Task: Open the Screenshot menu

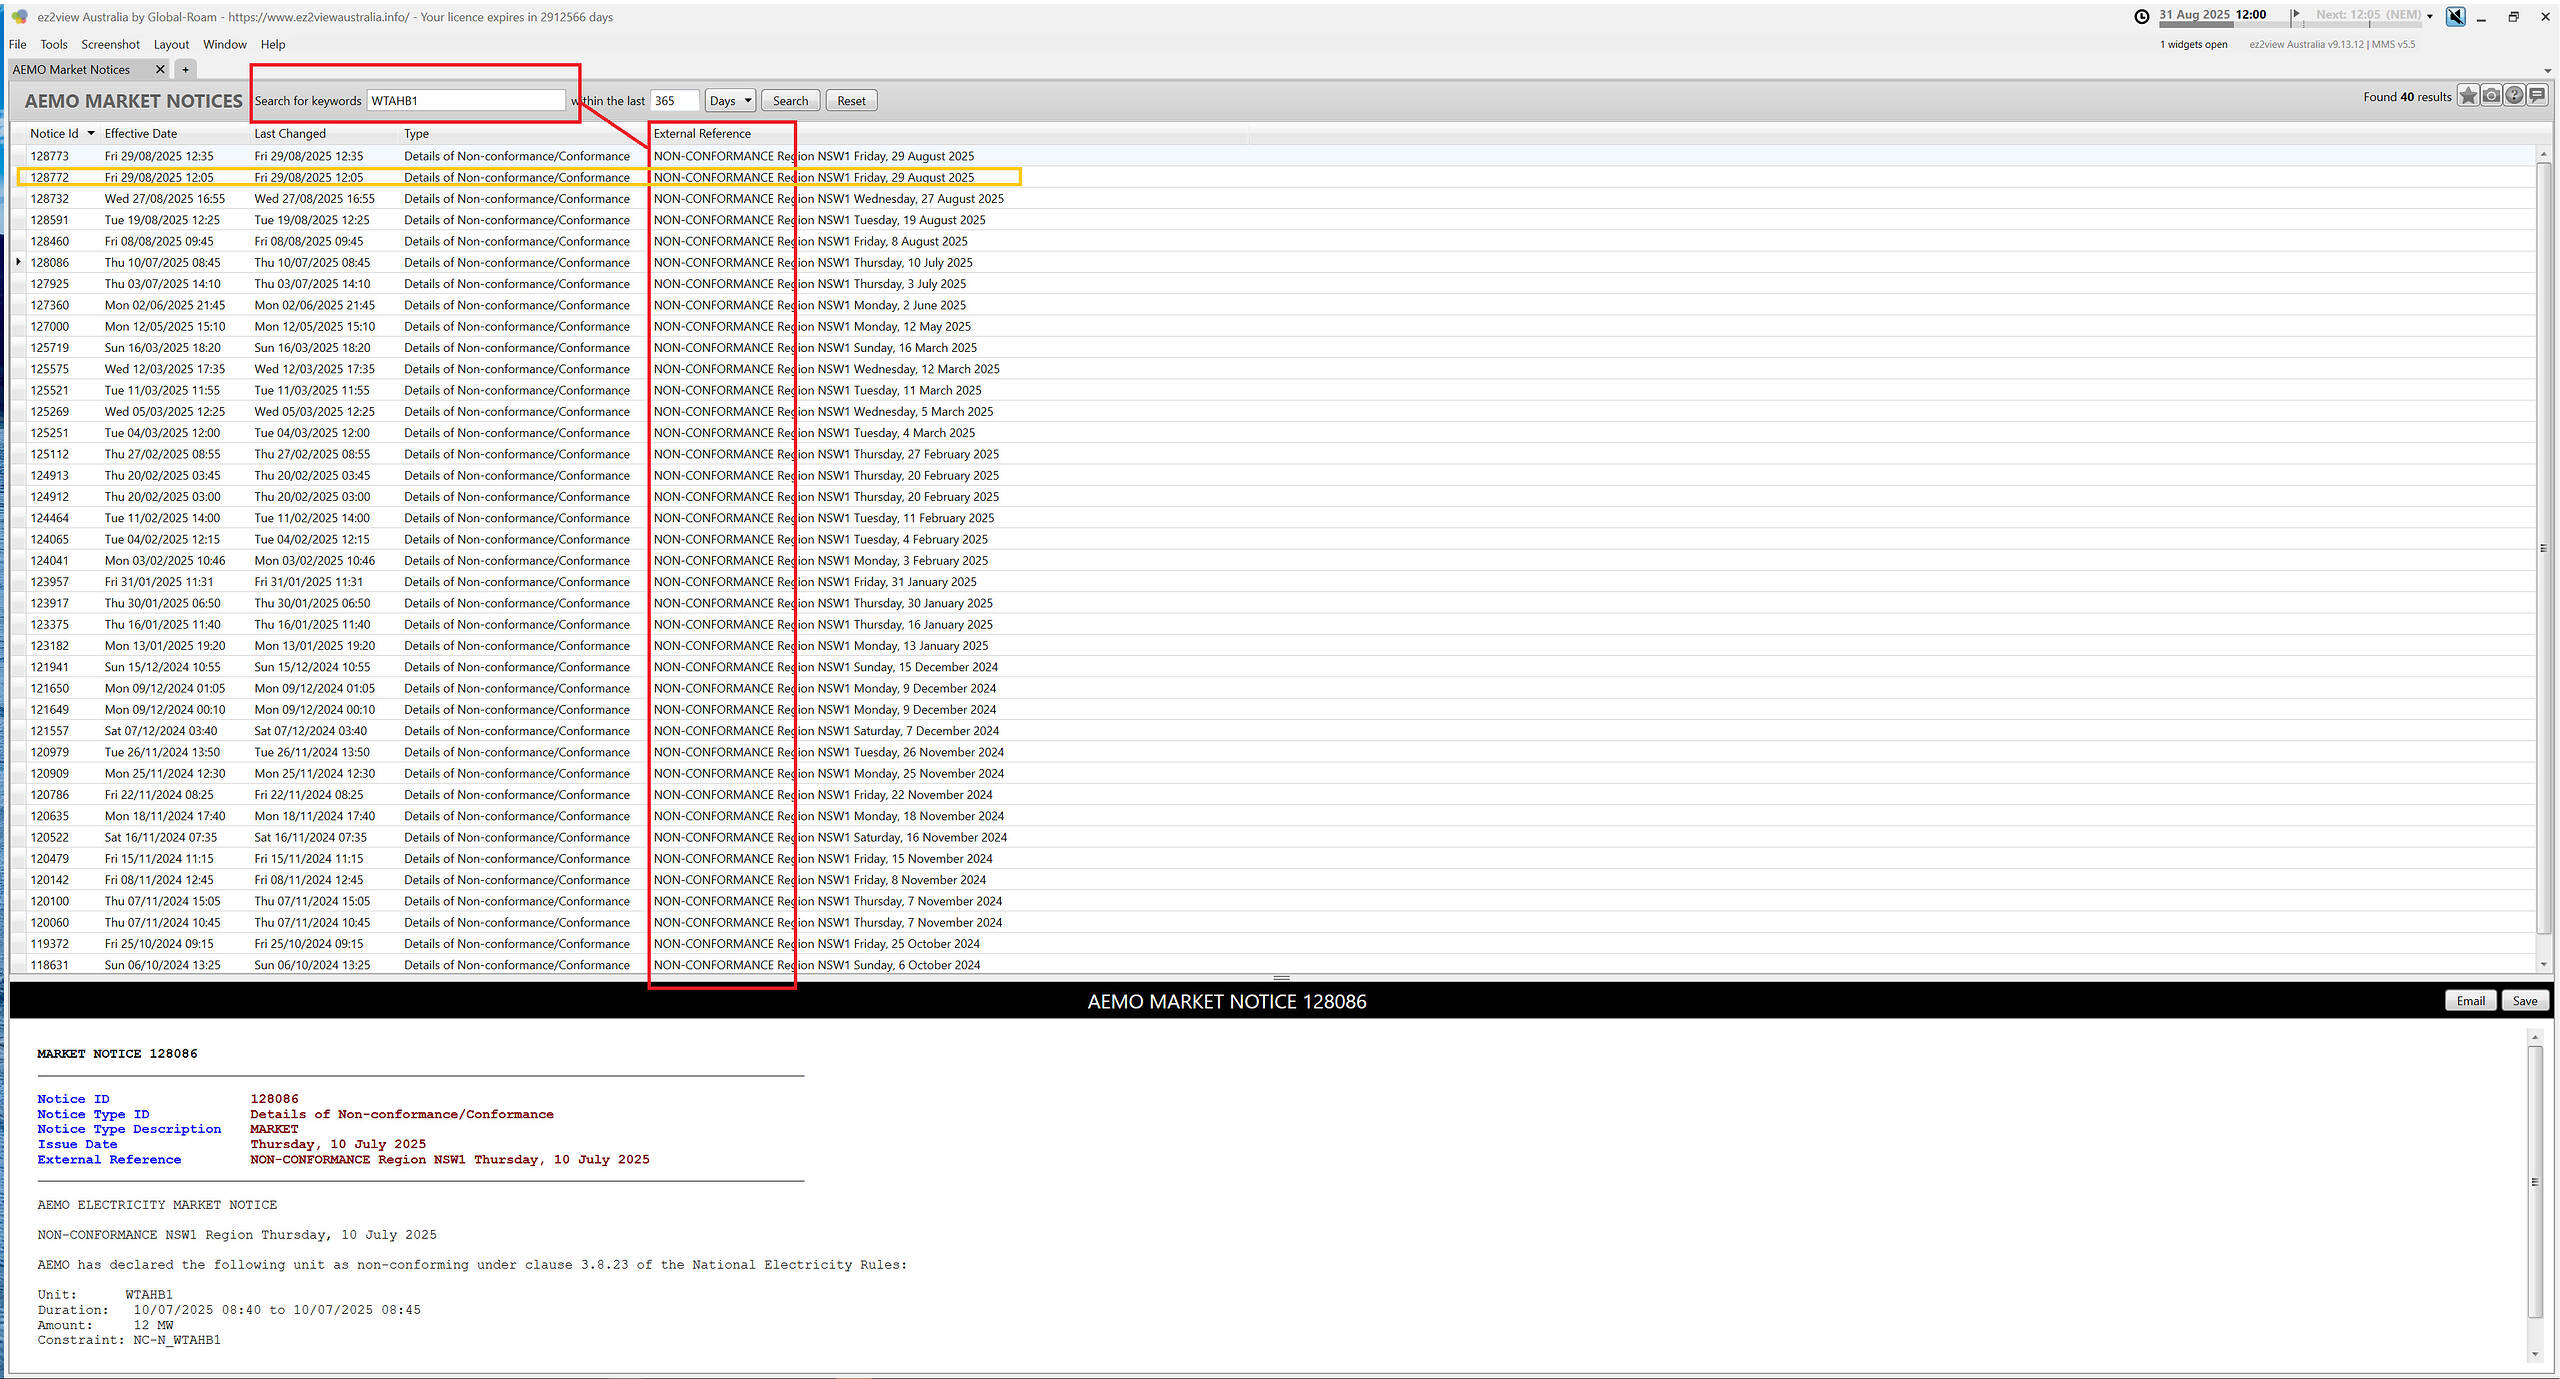Action: point(110,44)
